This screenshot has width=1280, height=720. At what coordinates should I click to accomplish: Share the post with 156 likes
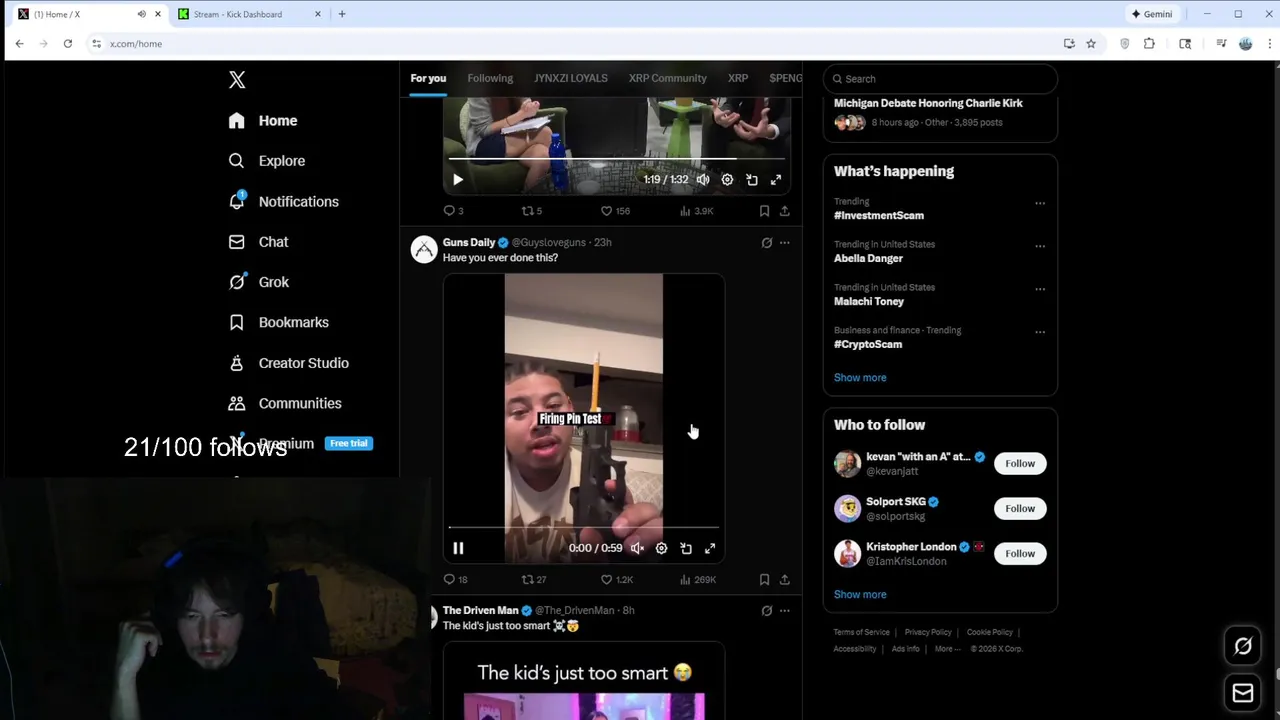point(785,211)
